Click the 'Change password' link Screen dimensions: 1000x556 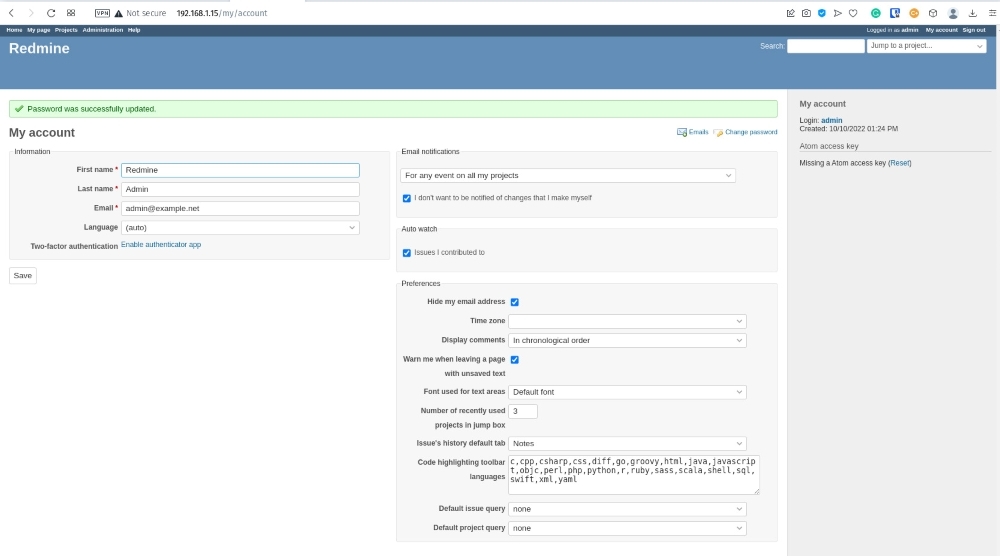(x=750, y=132)
